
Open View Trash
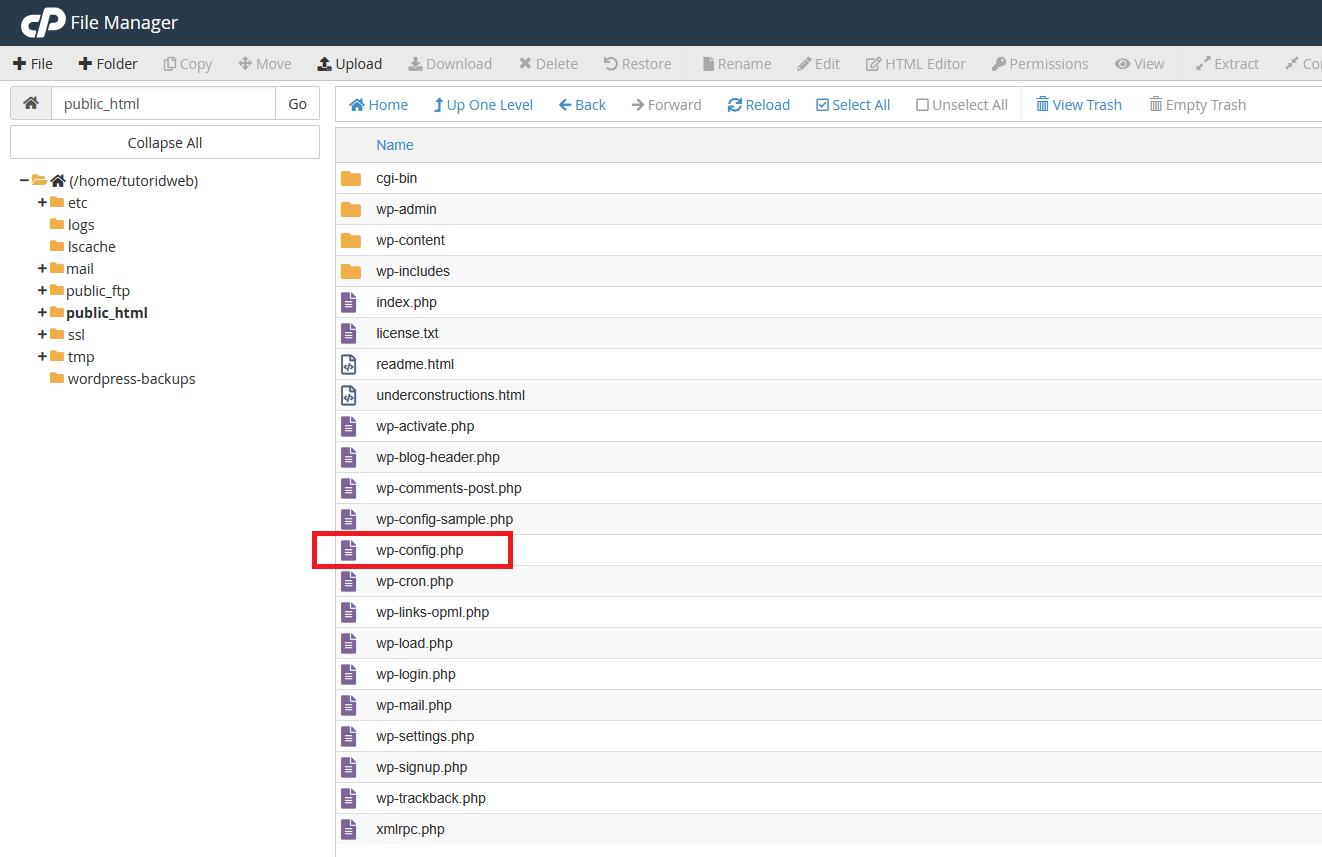click(x=1078, y=104)
